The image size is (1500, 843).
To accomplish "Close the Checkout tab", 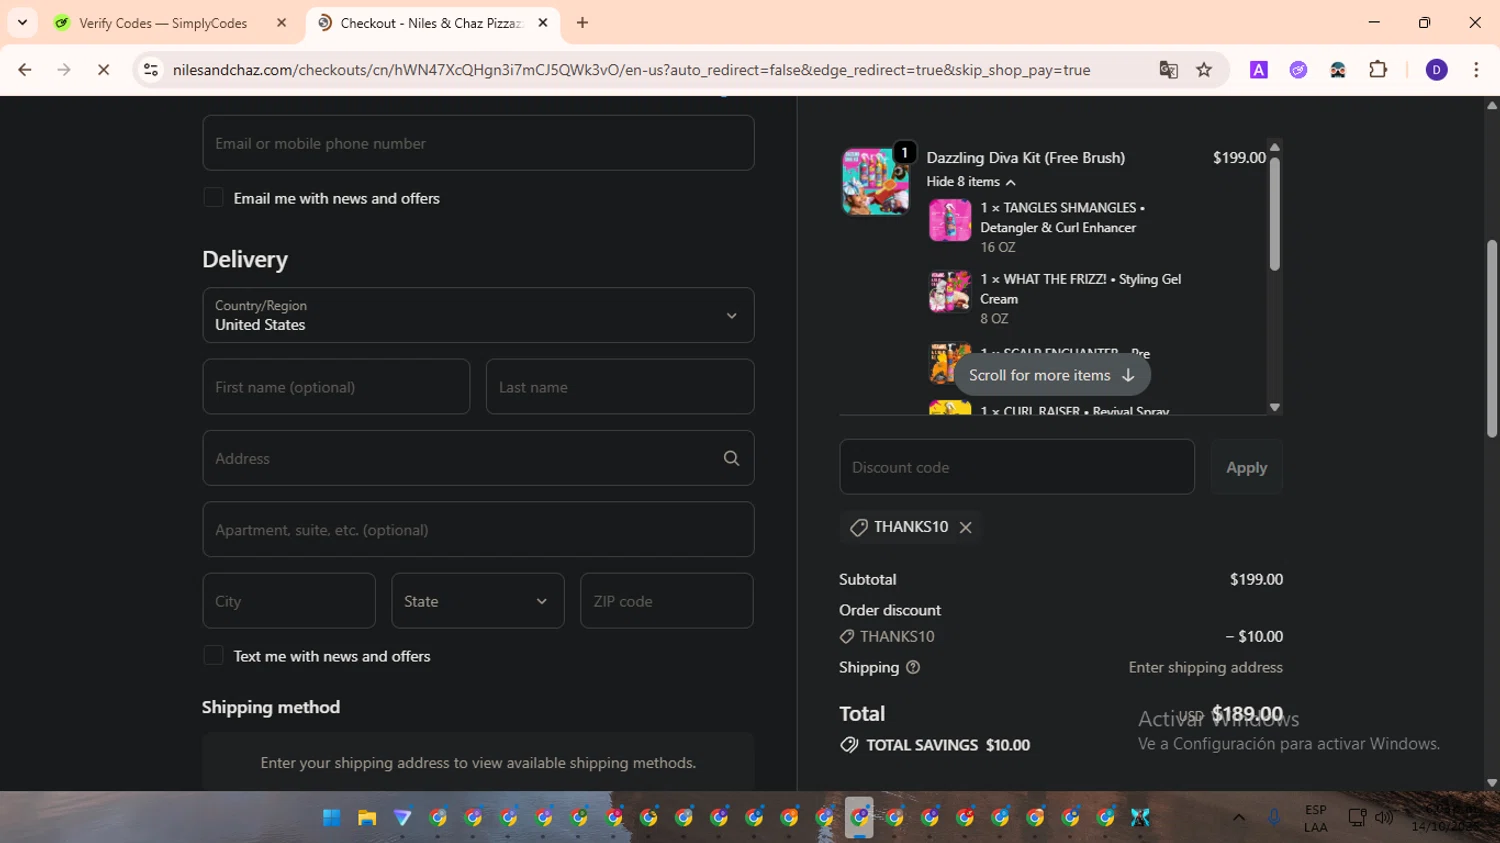I will point(543,23).
